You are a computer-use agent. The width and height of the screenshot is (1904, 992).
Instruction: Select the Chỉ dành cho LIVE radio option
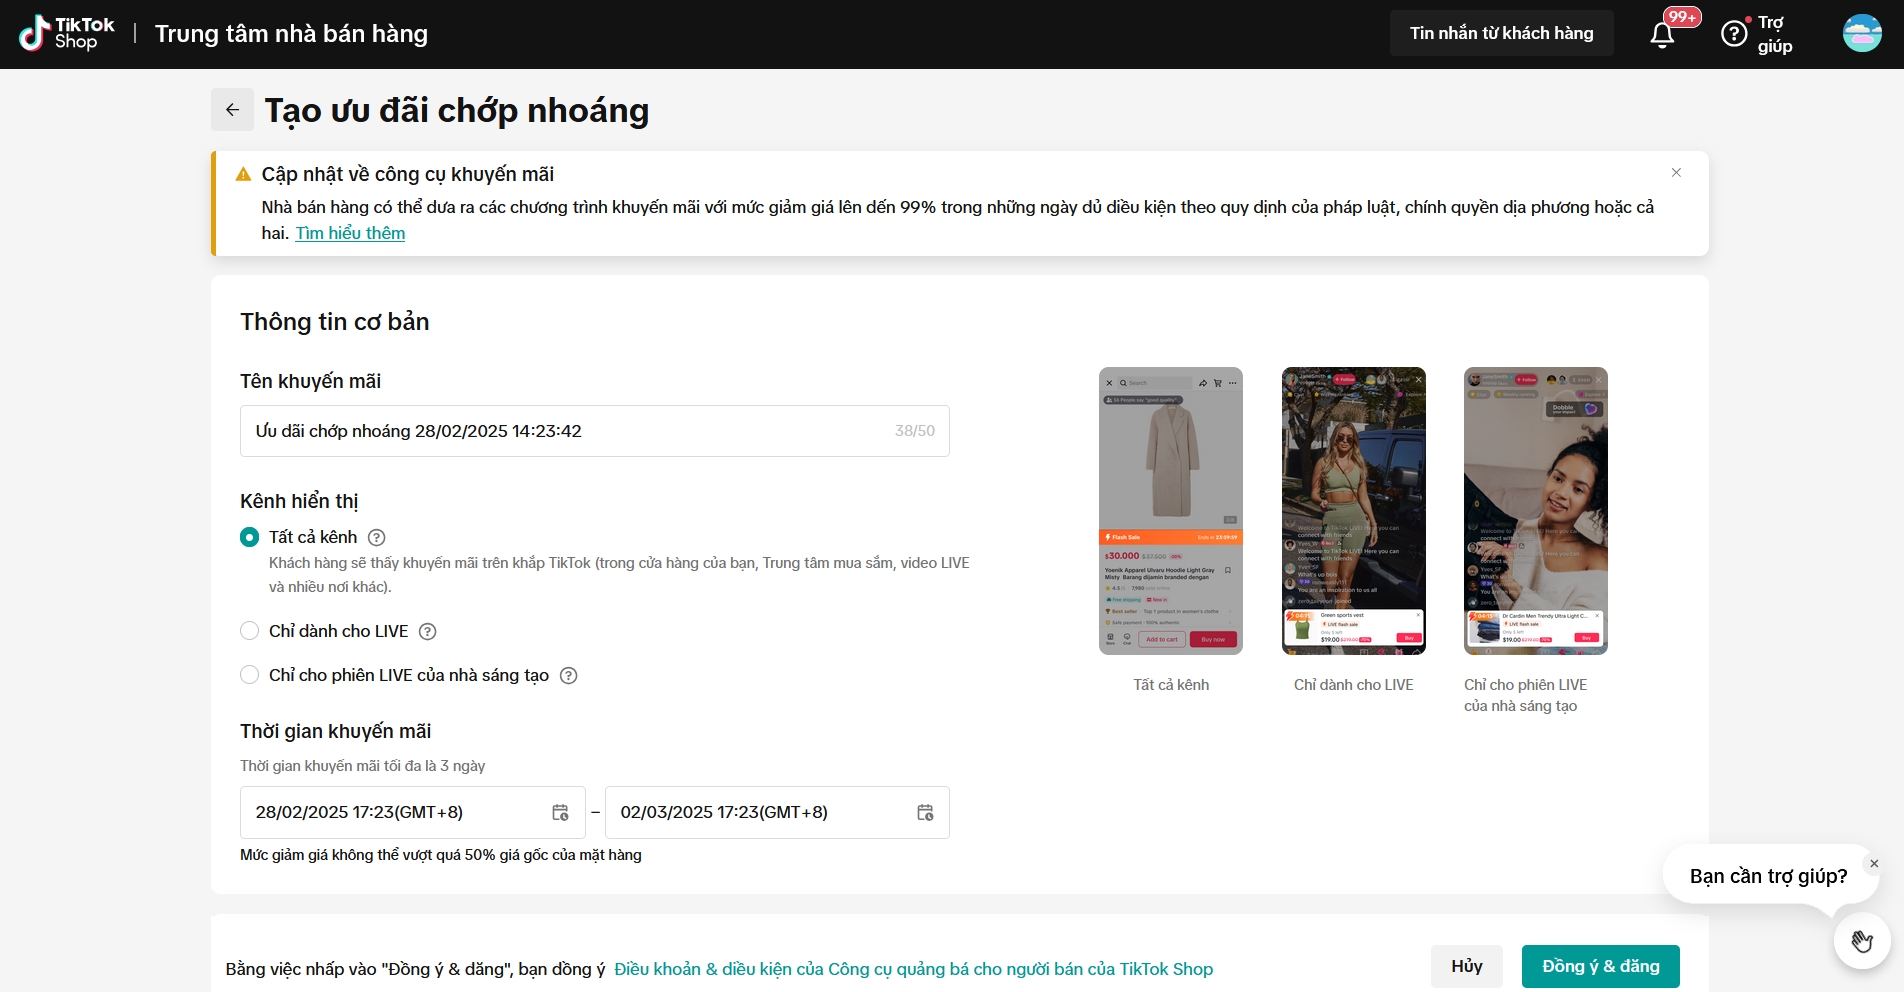250,631
